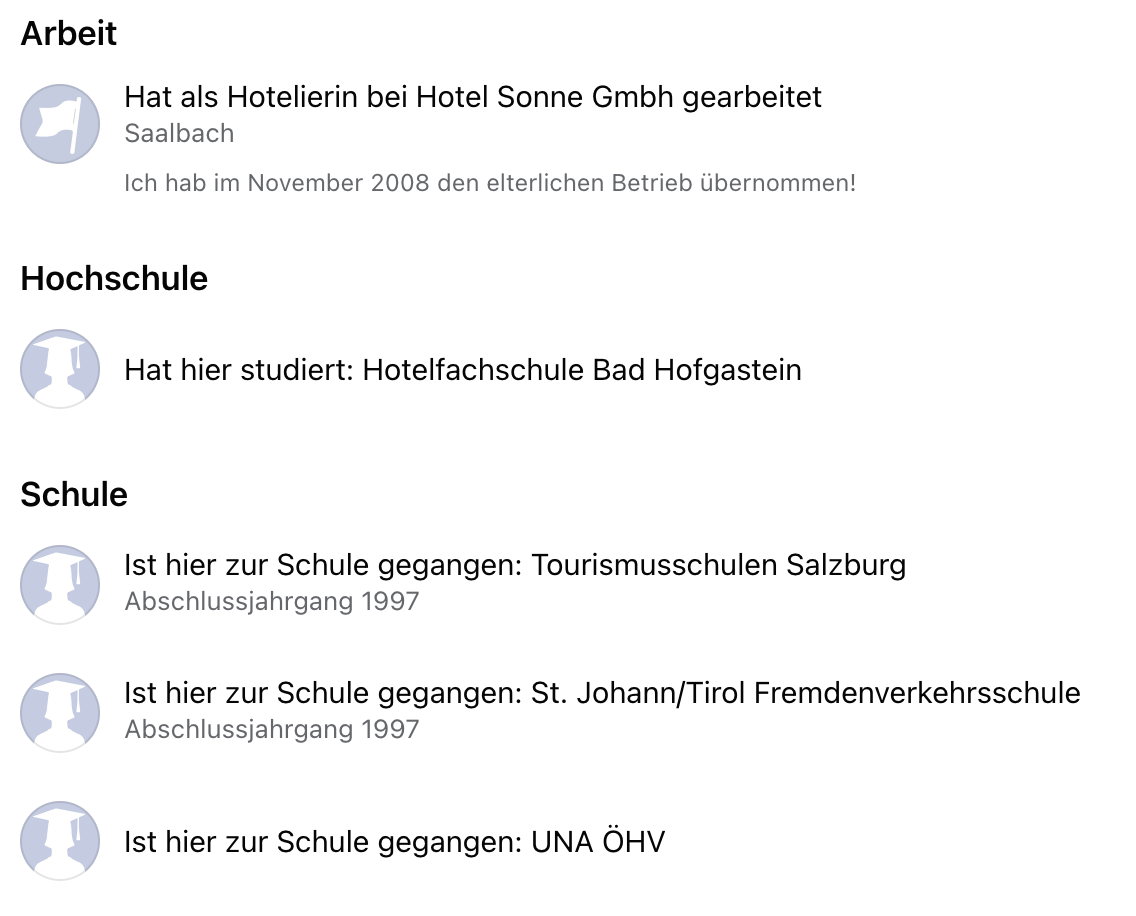Click graduation icon next to Hotelfachschule Bad Hofgastein
Viewport: 1136px width, 916px height.
tap(60, 369)
